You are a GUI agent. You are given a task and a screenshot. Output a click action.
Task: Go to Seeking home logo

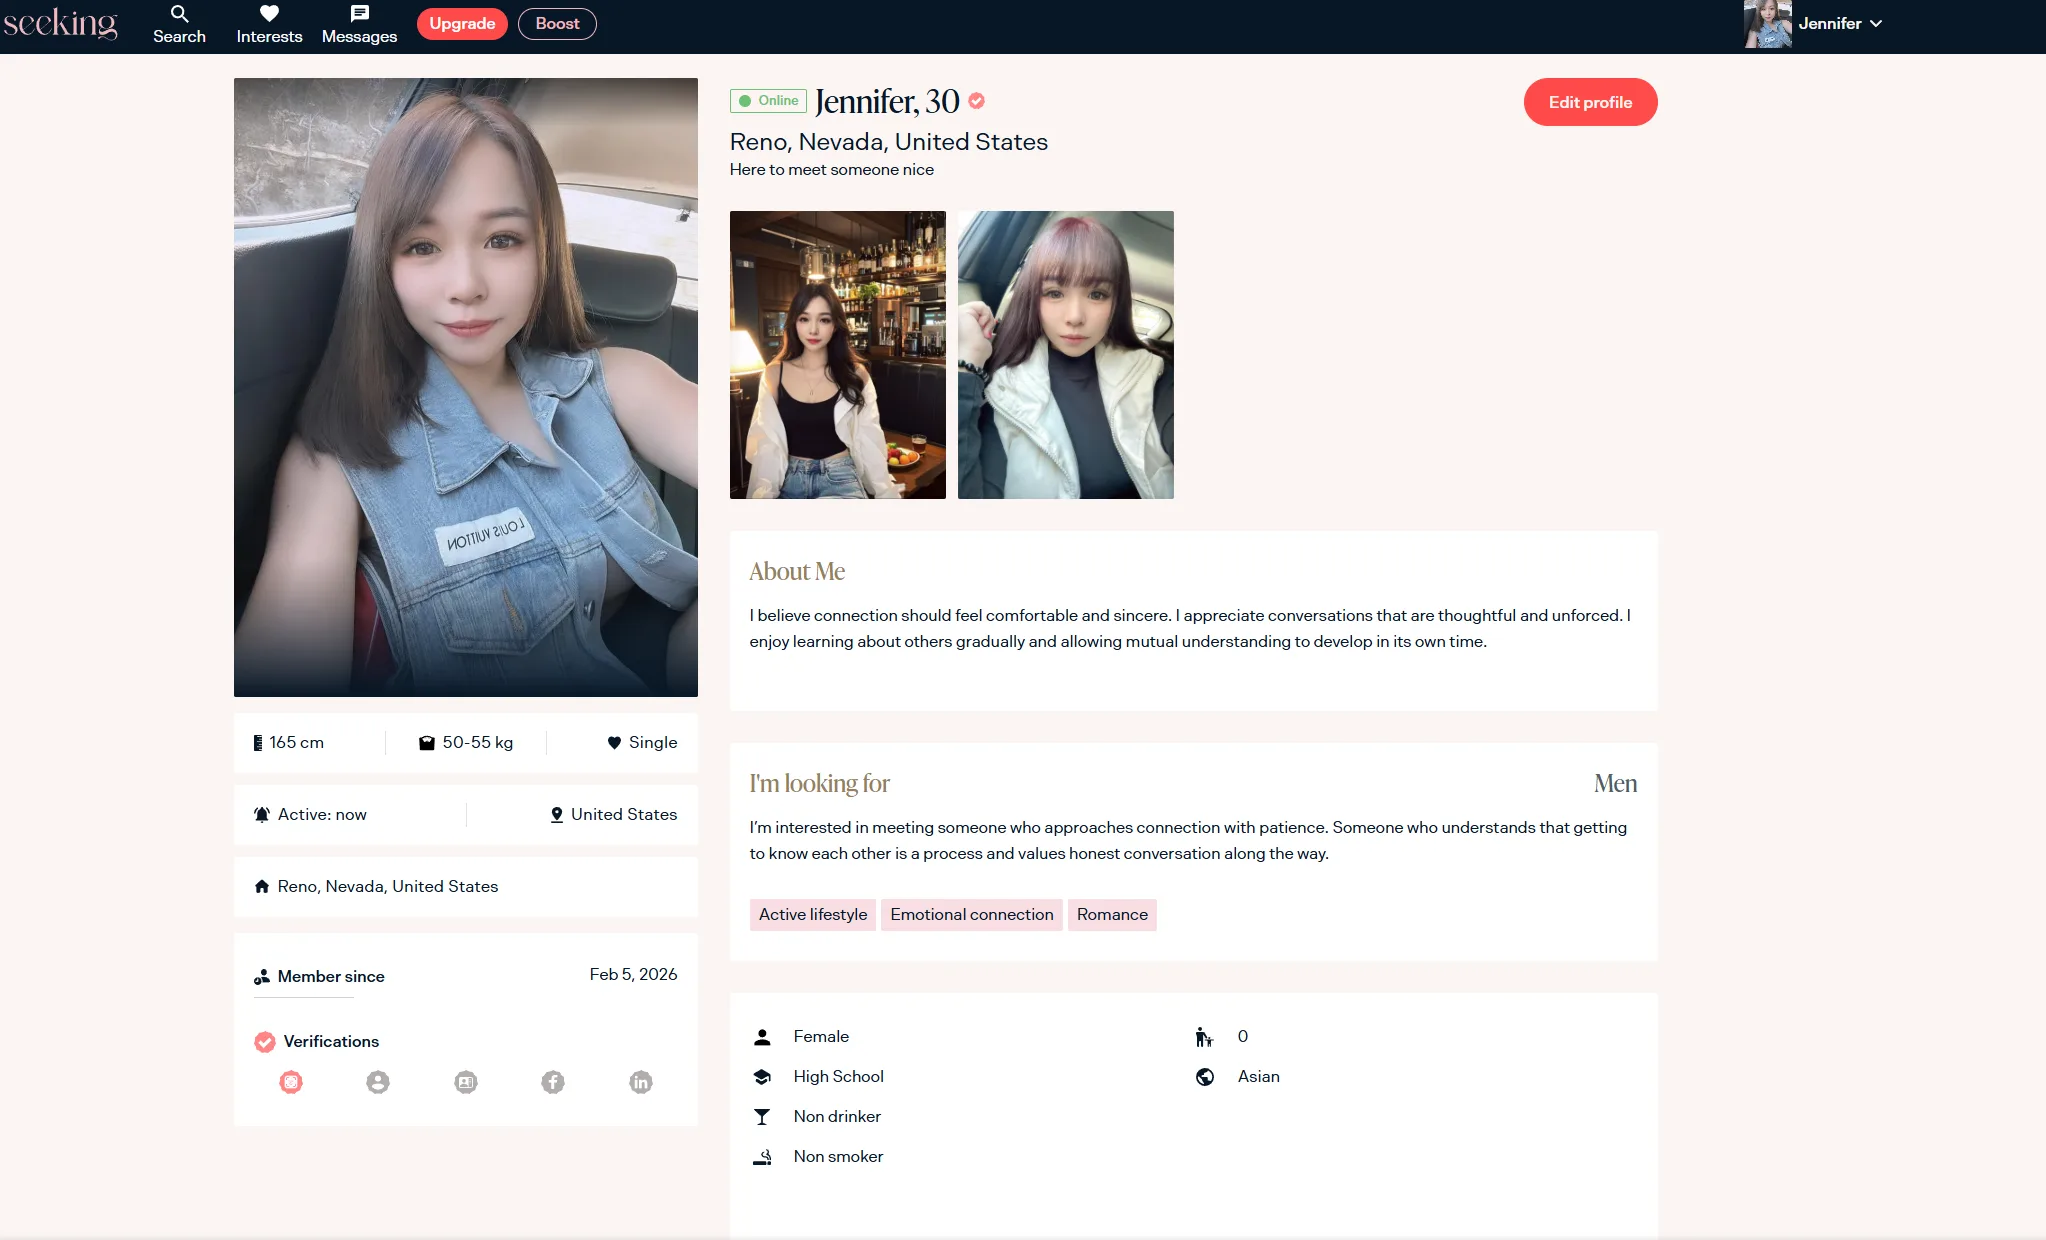[60, 22]
